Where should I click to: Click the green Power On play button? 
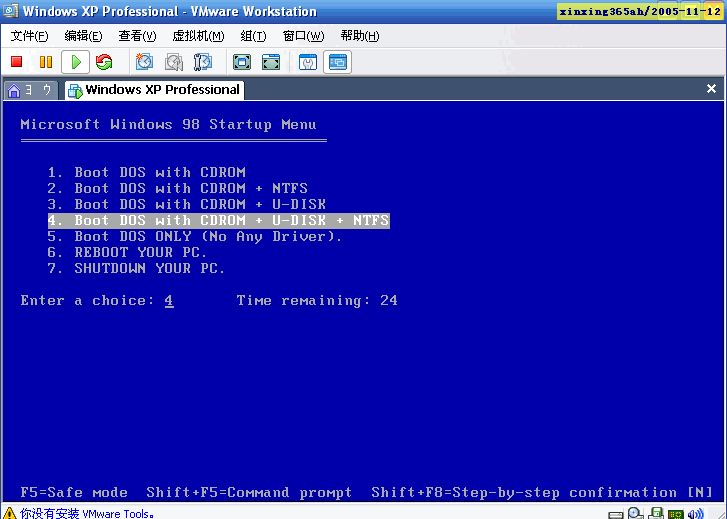coord(76,62)
